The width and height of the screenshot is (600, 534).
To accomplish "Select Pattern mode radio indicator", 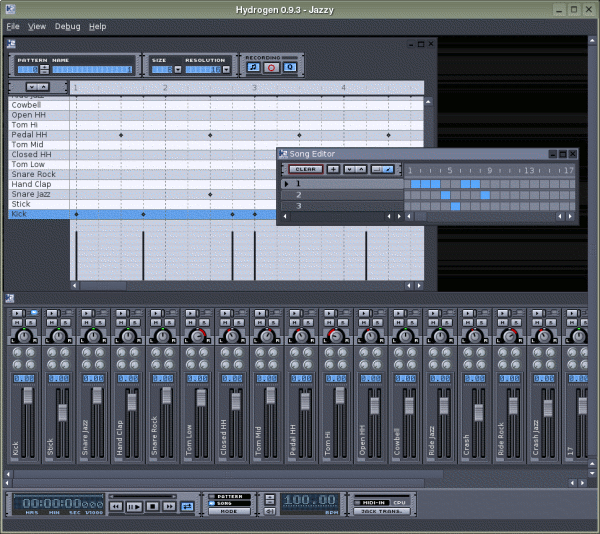I will point(212,496).
